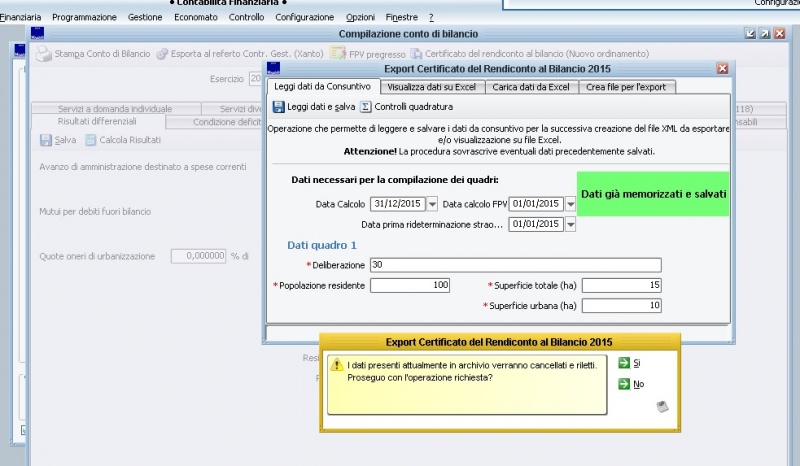Click No text to cancel operation
This screenshot has height=466, width=800.
[639, 384]
